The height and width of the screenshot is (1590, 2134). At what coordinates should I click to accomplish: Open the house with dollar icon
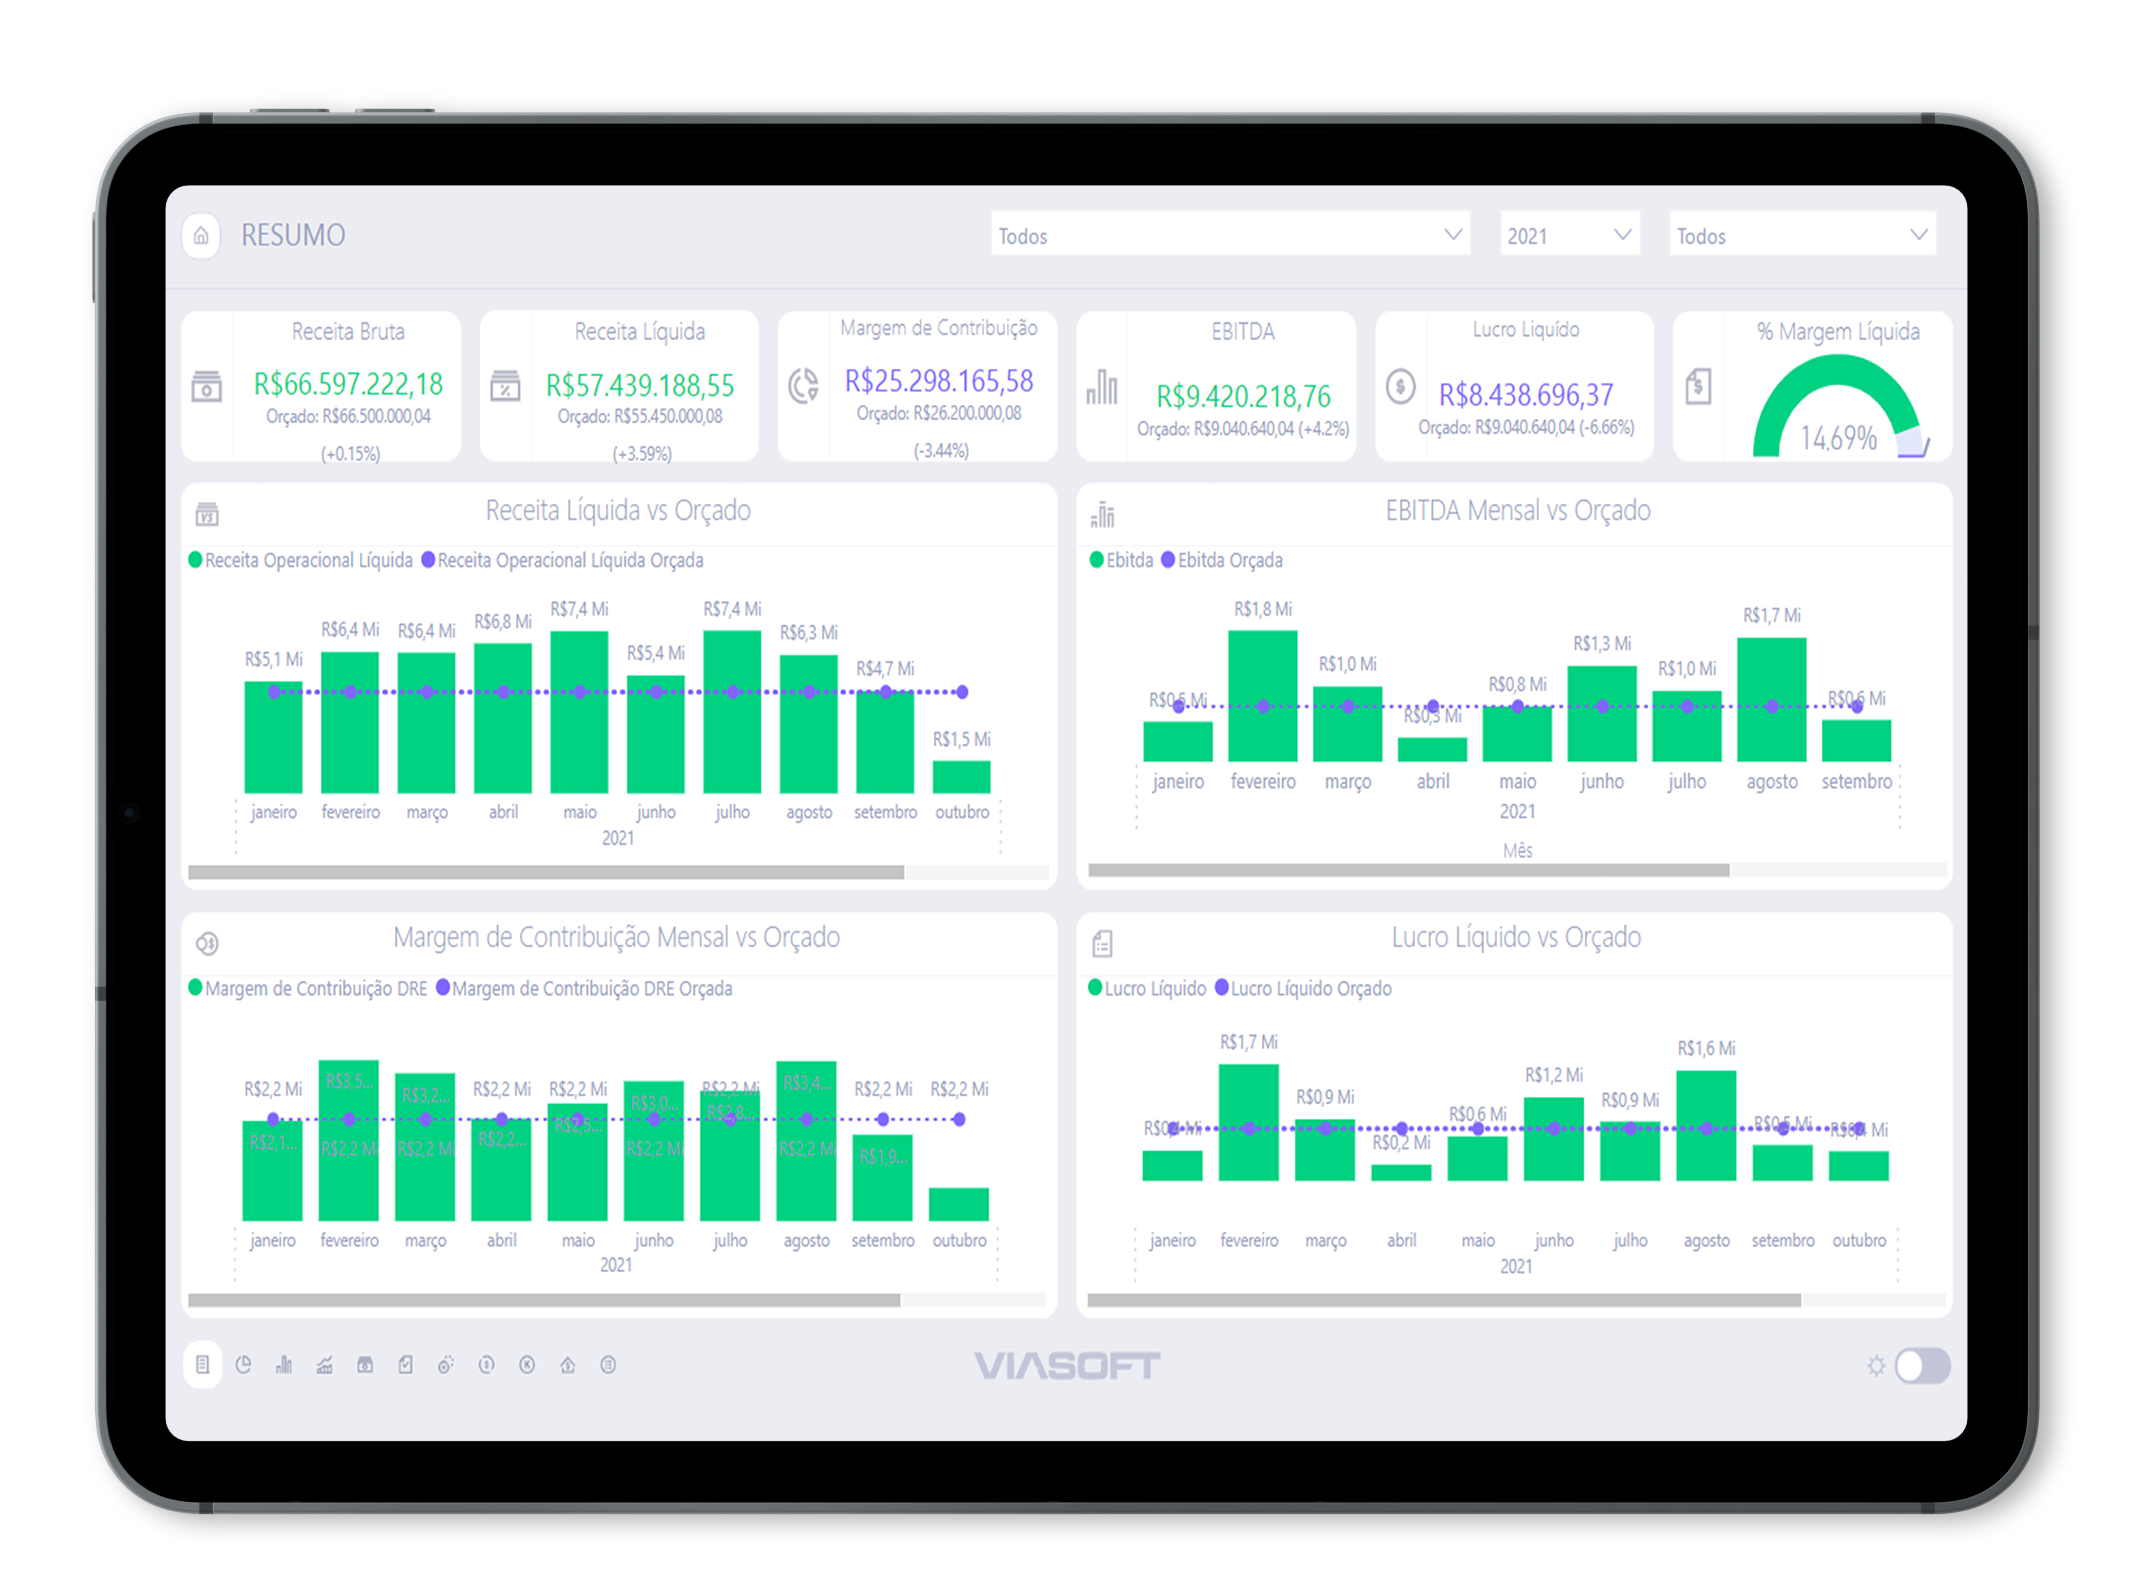567,1365
